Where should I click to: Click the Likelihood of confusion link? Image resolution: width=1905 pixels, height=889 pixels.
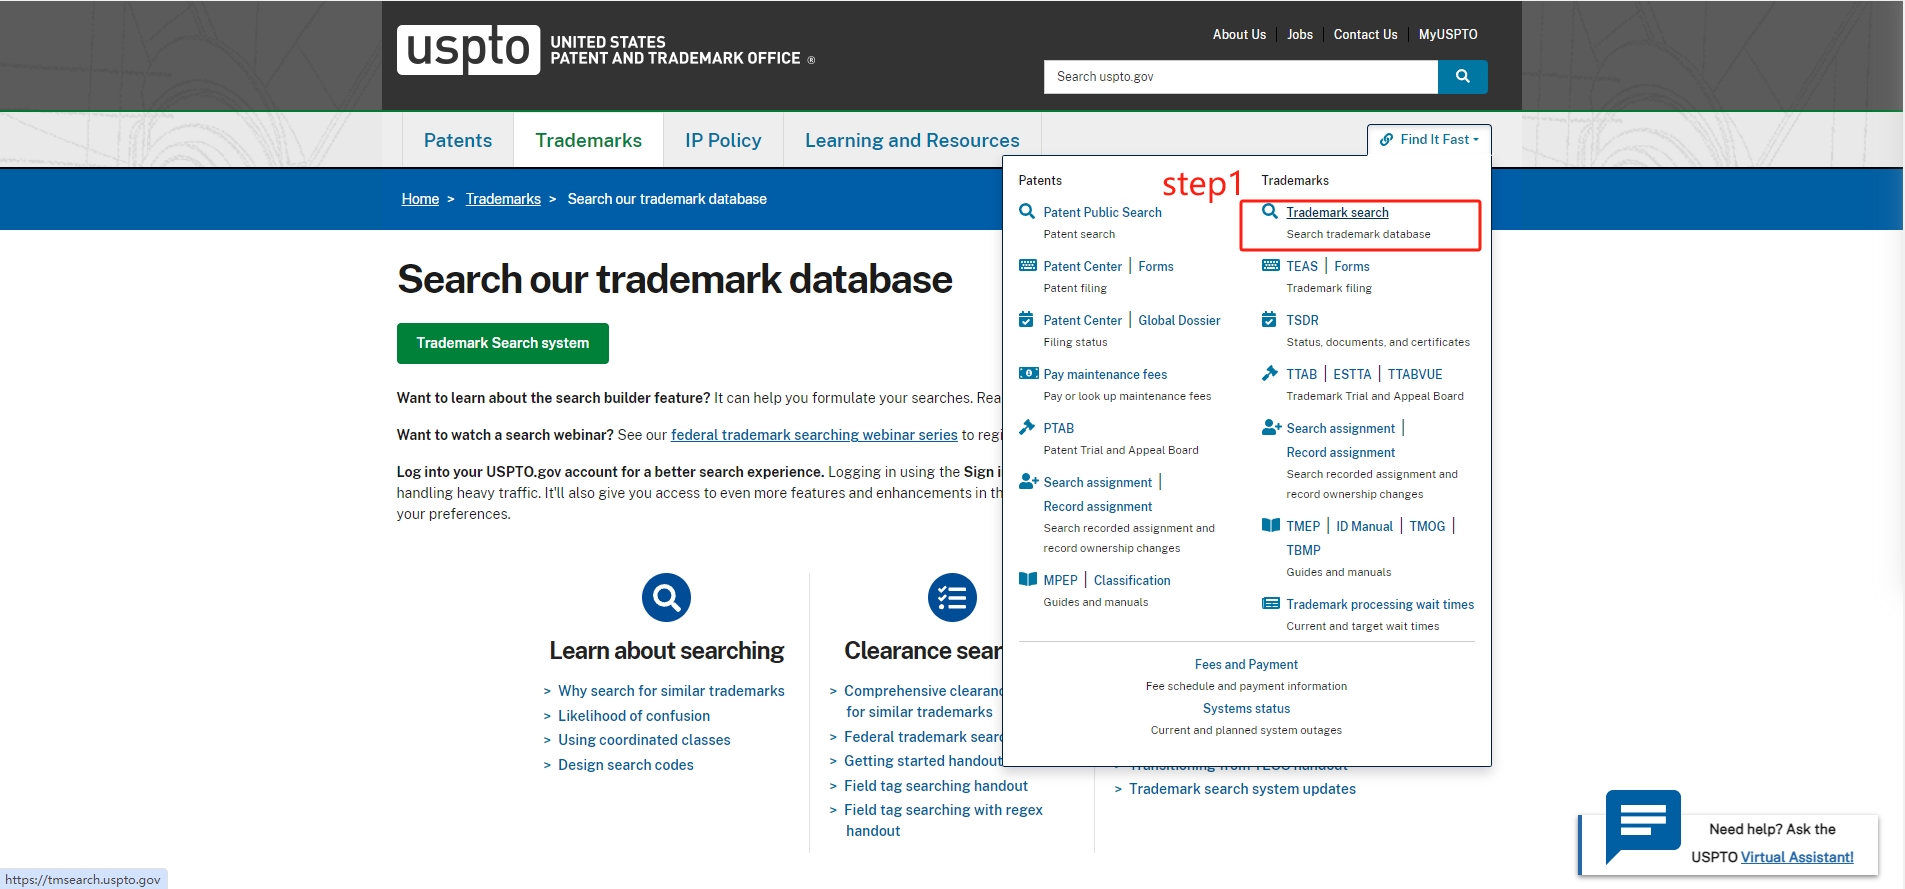634,716
